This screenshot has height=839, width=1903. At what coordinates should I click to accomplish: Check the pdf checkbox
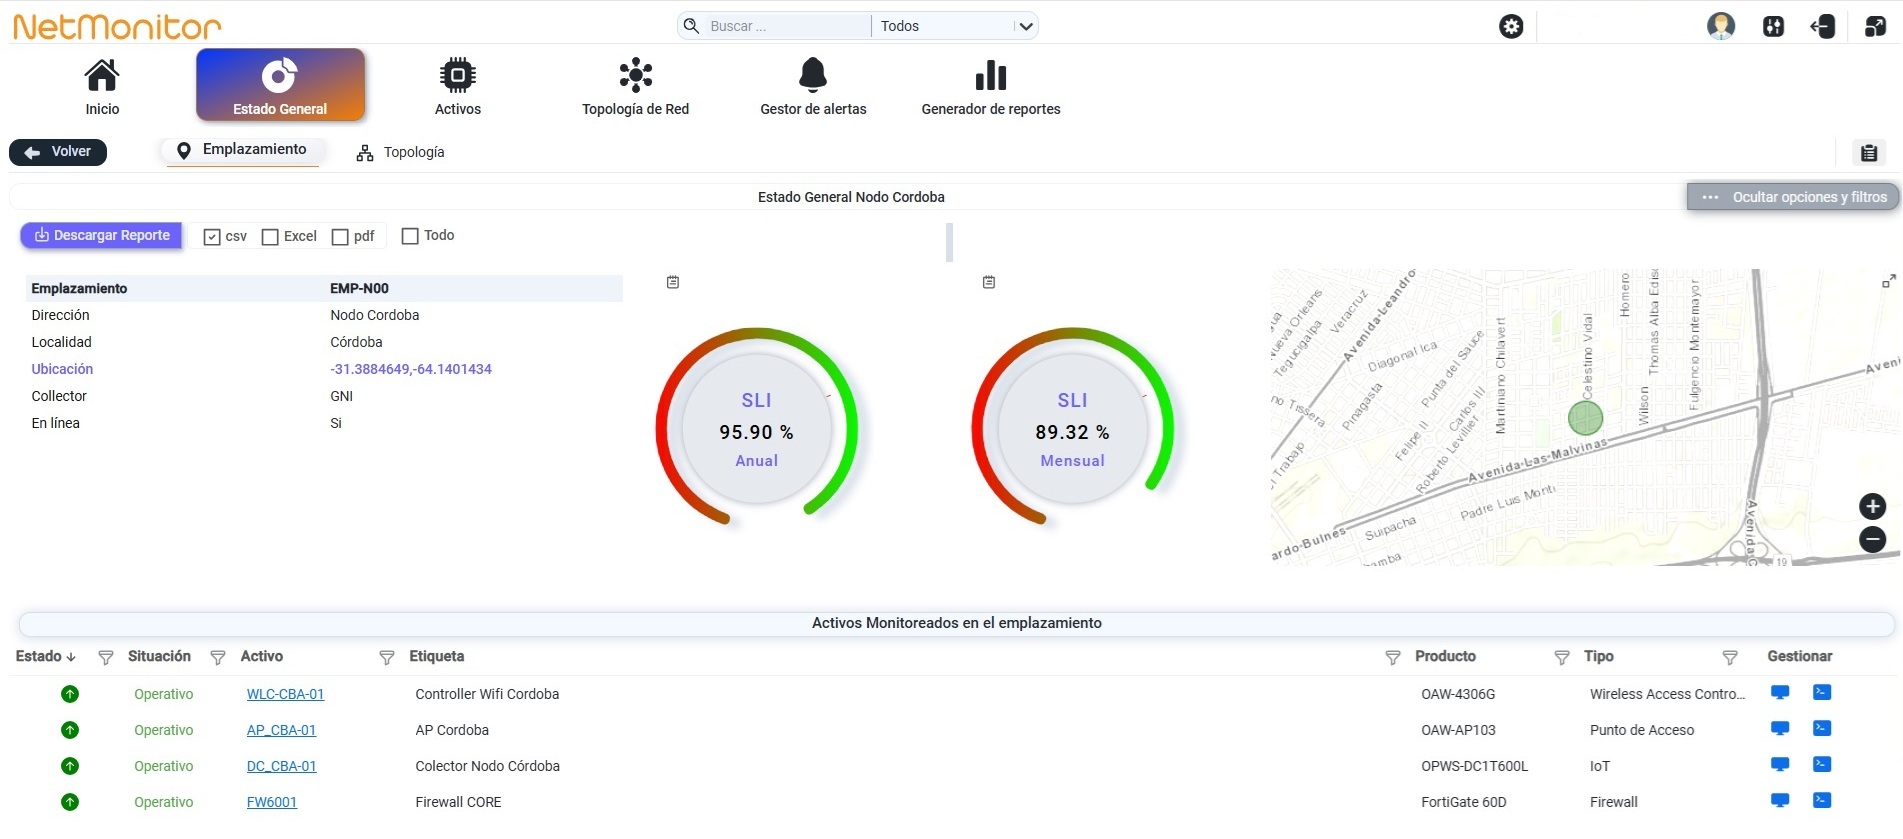point(340,237)
